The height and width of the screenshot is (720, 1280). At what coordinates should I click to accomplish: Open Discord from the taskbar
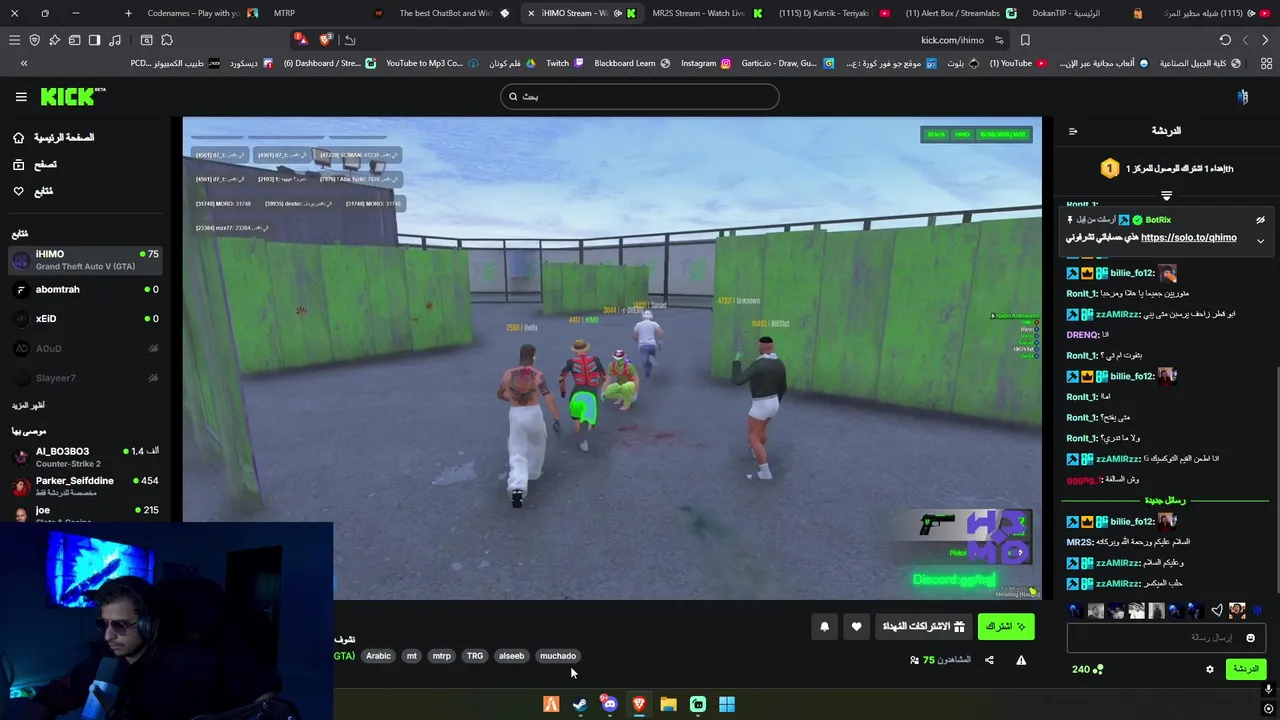pyautogui.click(x=609, y=704)
